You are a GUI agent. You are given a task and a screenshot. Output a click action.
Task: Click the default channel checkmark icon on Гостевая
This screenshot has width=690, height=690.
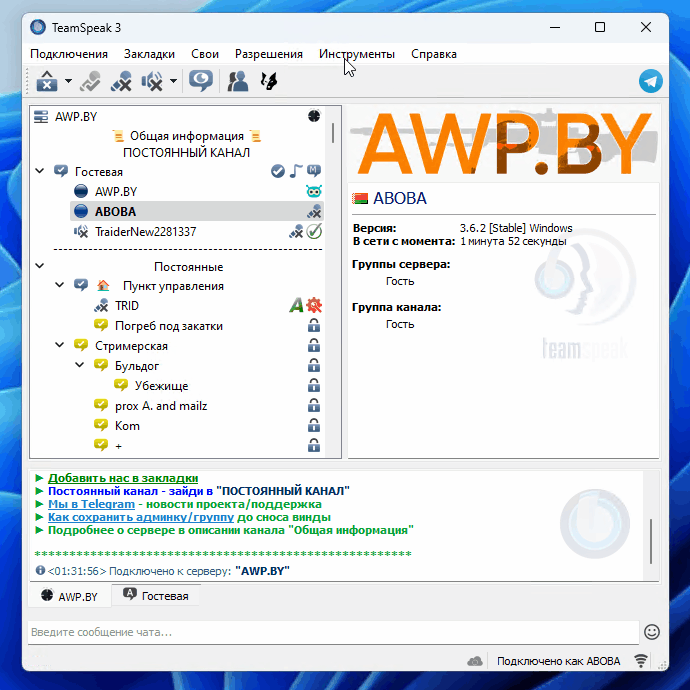278,171
